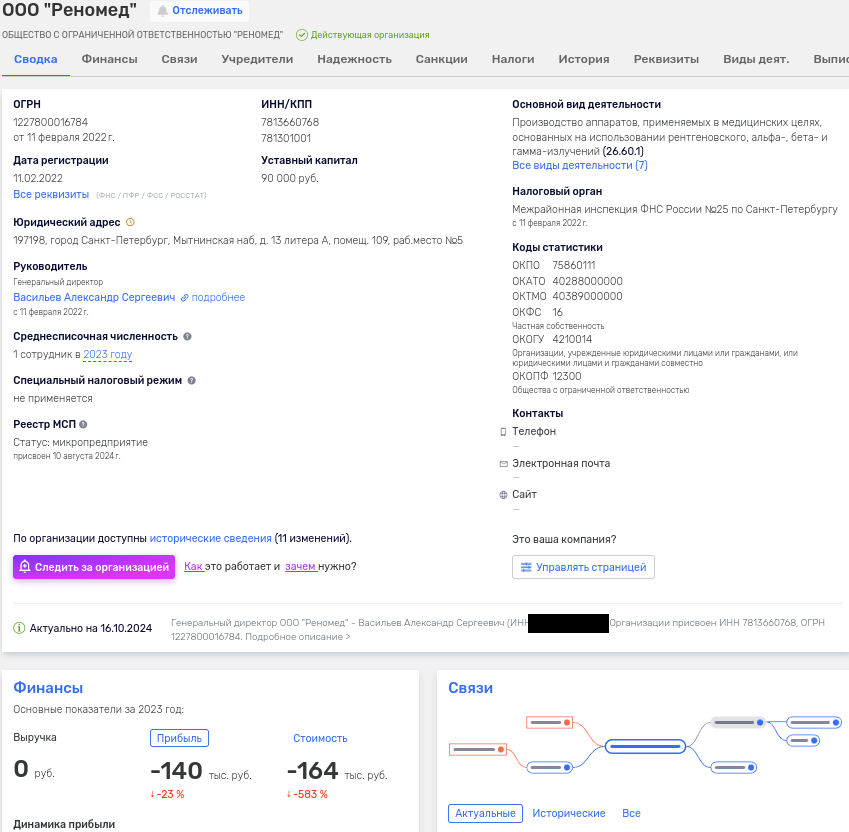Expand the 2023 году employee year selector

coord(108,355)
